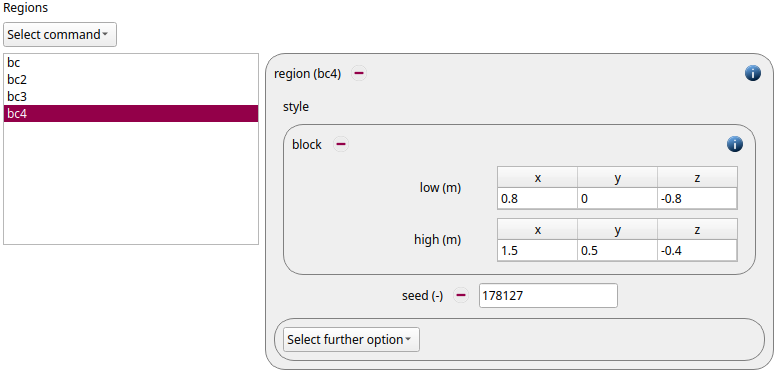The width and height of the screenshot is (778, 374).
Task: Click y column header of high table
Action: [617, 230]
